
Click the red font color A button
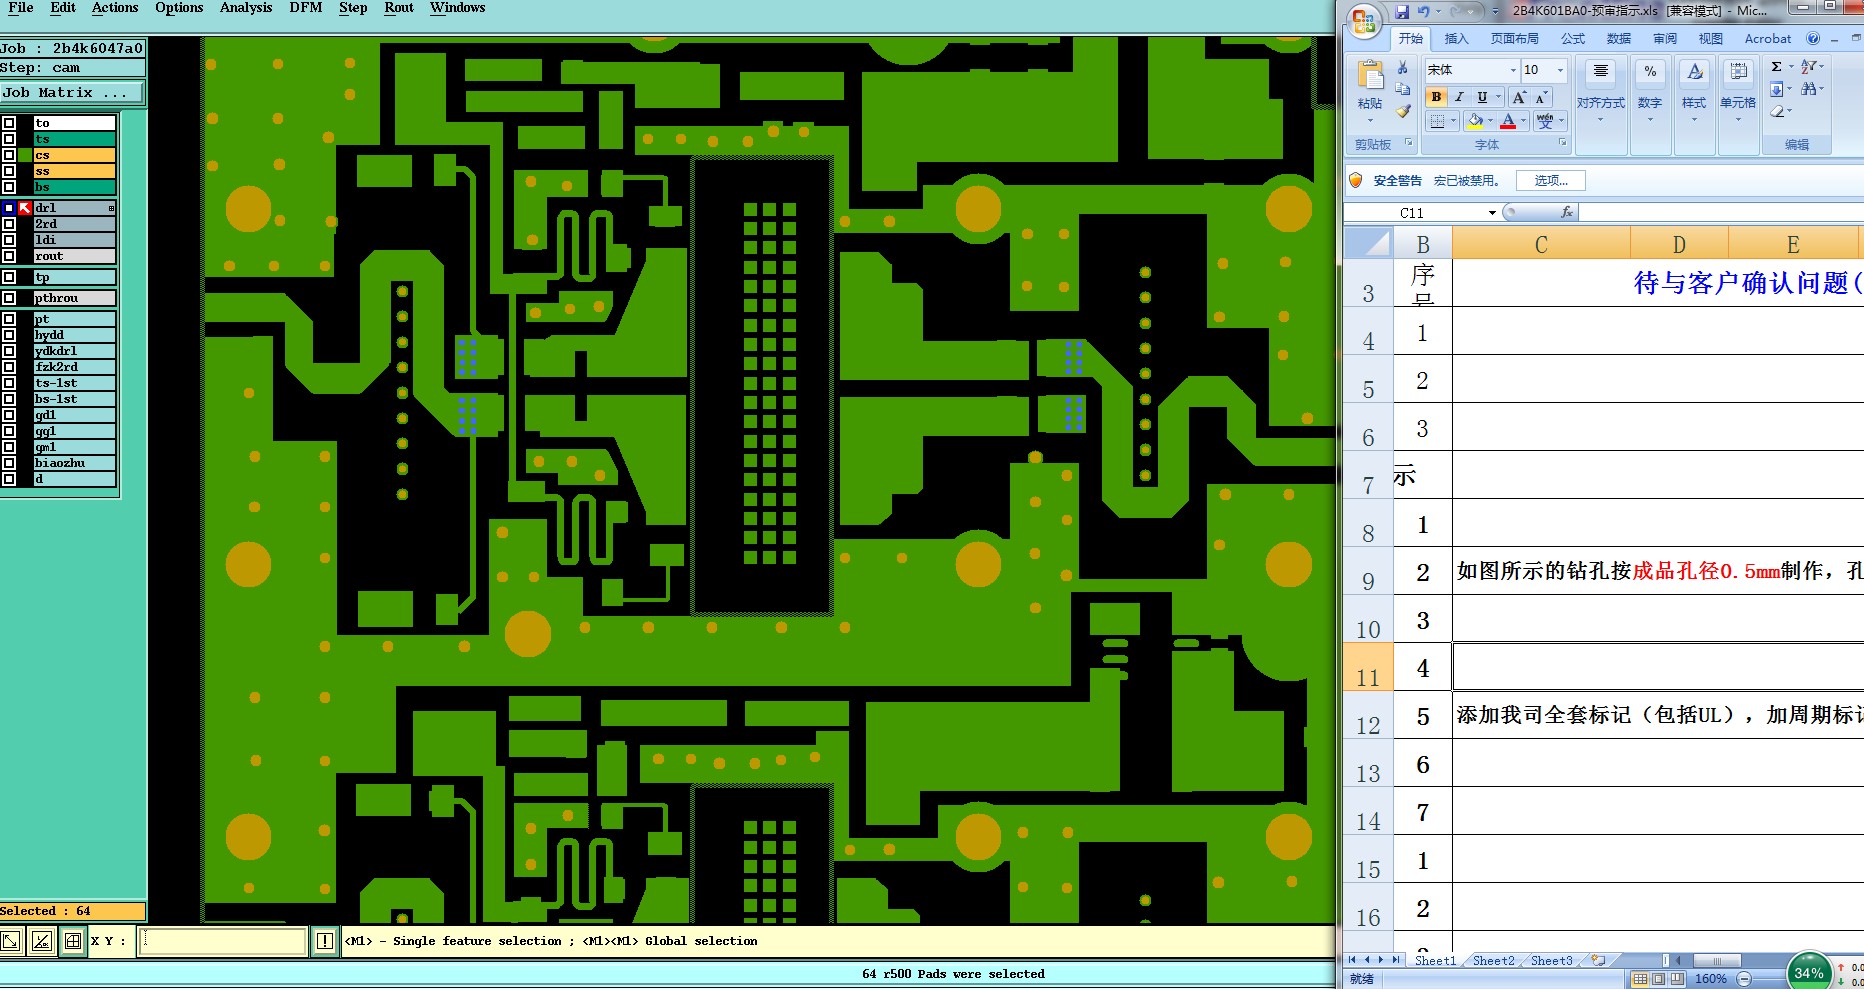1509,121
